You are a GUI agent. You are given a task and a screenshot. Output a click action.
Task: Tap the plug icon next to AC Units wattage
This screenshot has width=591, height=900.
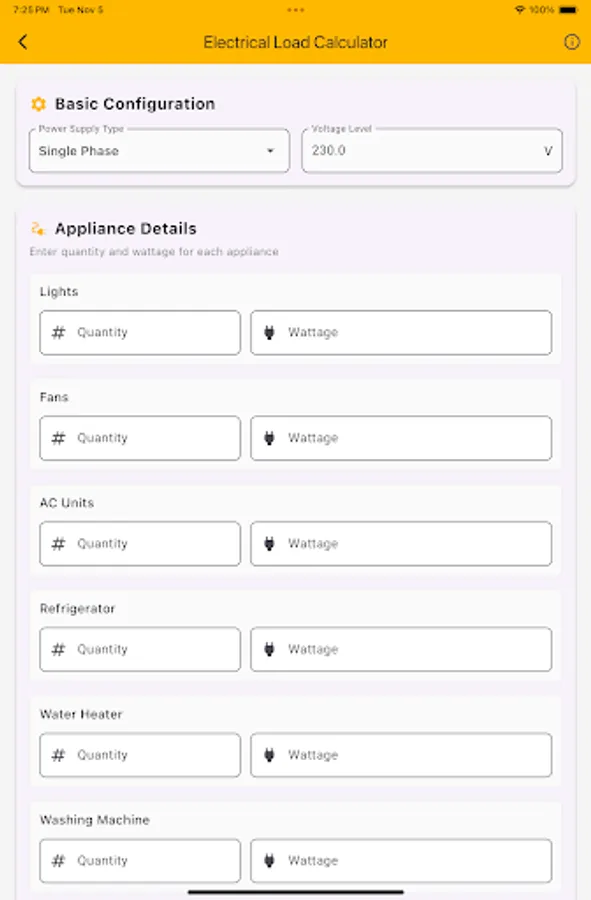[x=268, y=543]
